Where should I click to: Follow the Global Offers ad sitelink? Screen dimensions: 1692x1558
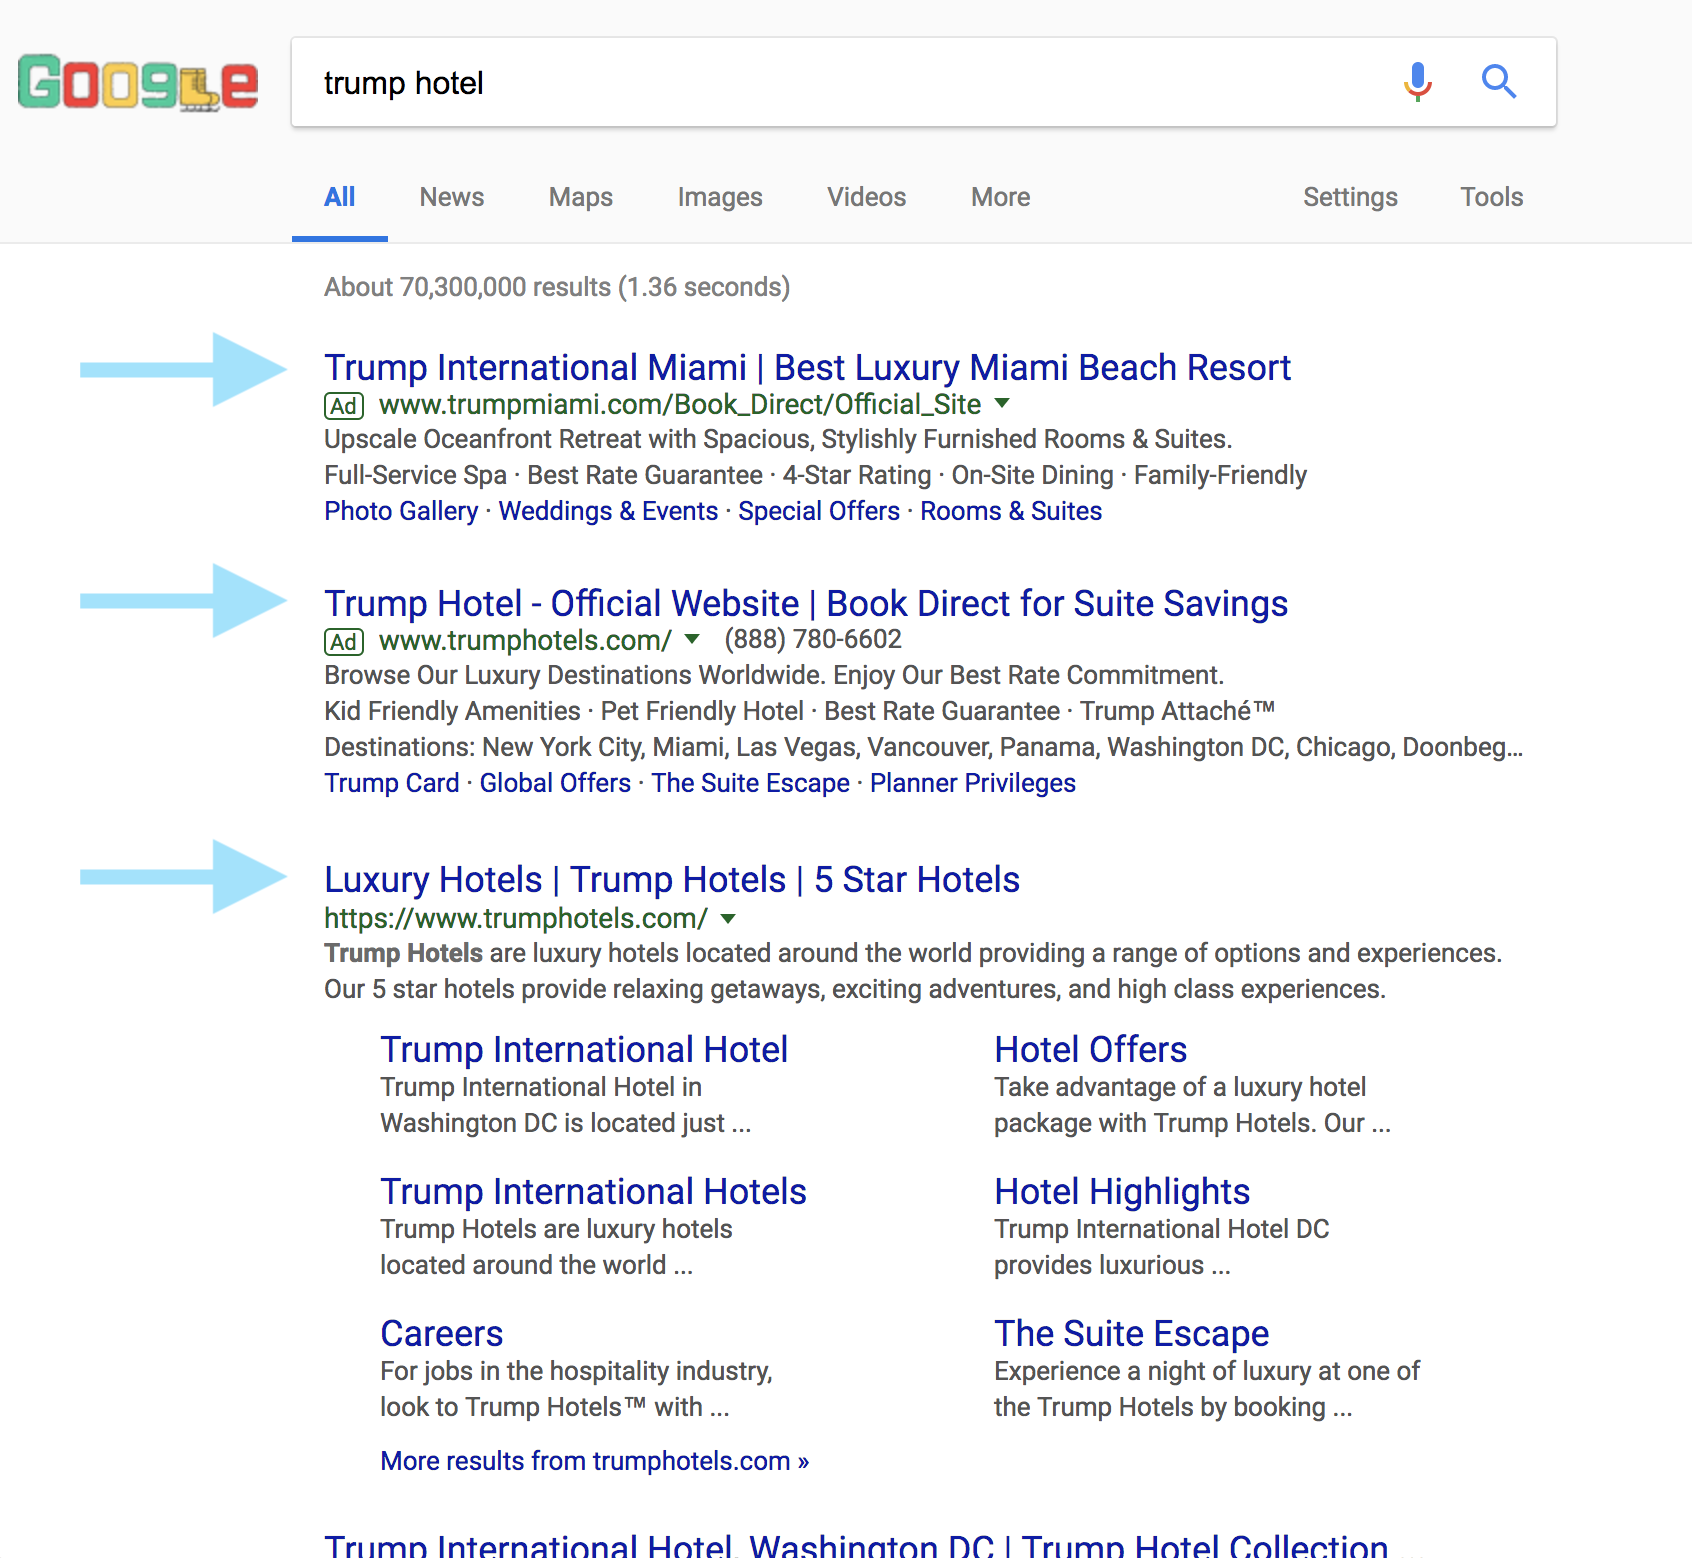coord(555,783)
